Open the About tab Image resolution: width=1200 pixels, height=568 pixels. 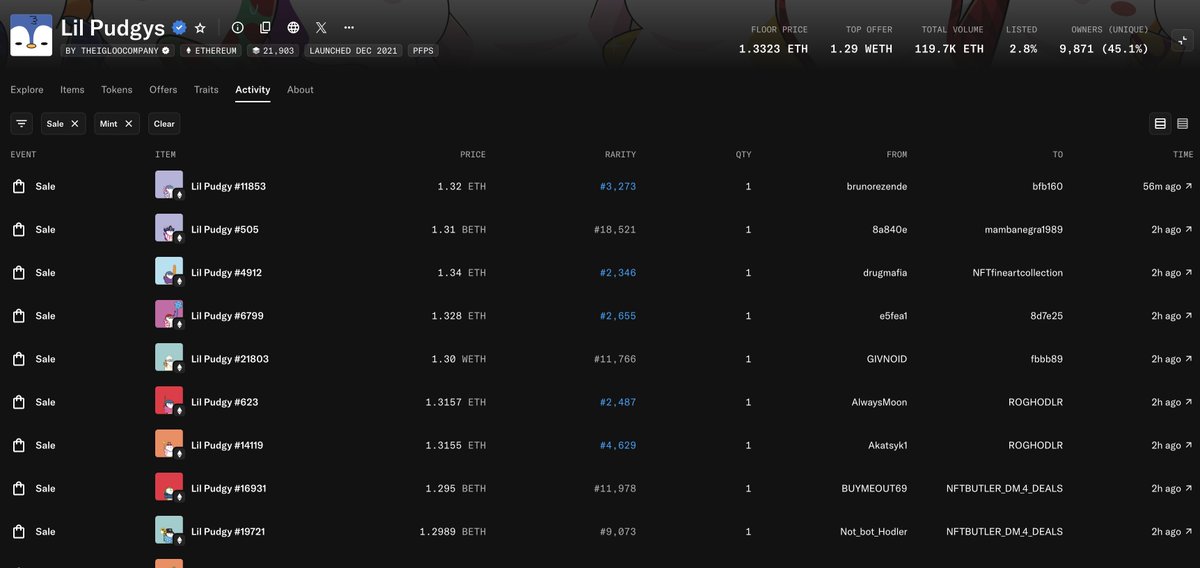point(300,90)
